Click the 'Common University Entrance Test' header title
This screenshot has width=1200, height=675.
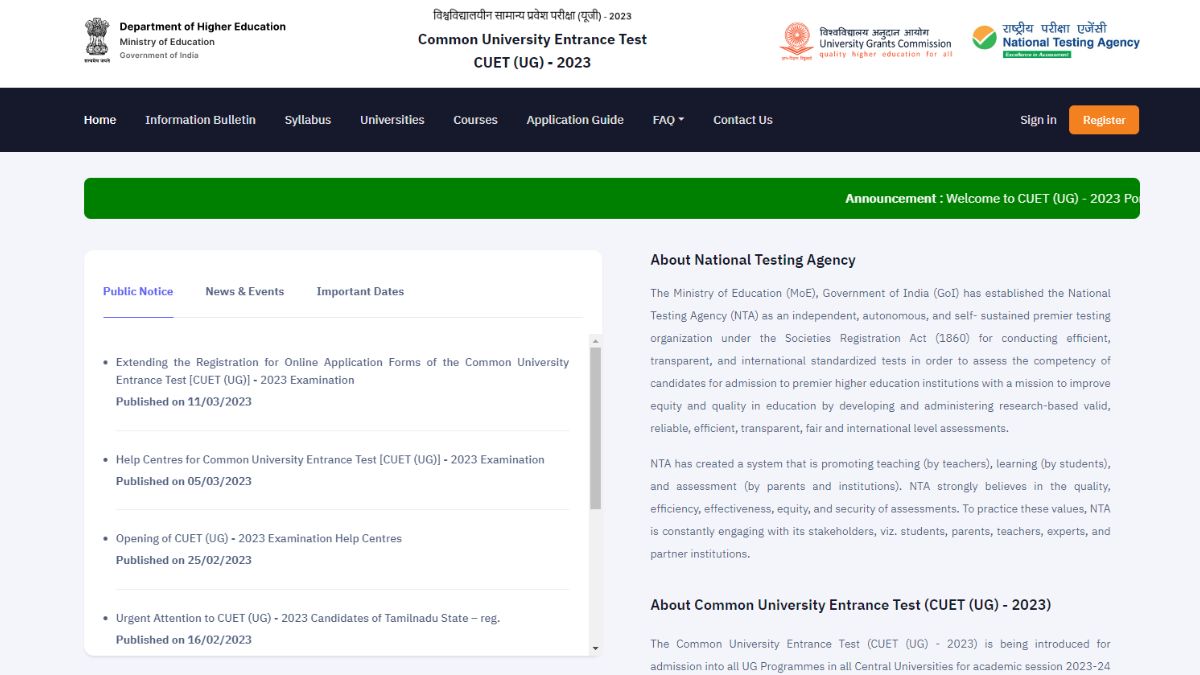532,40
